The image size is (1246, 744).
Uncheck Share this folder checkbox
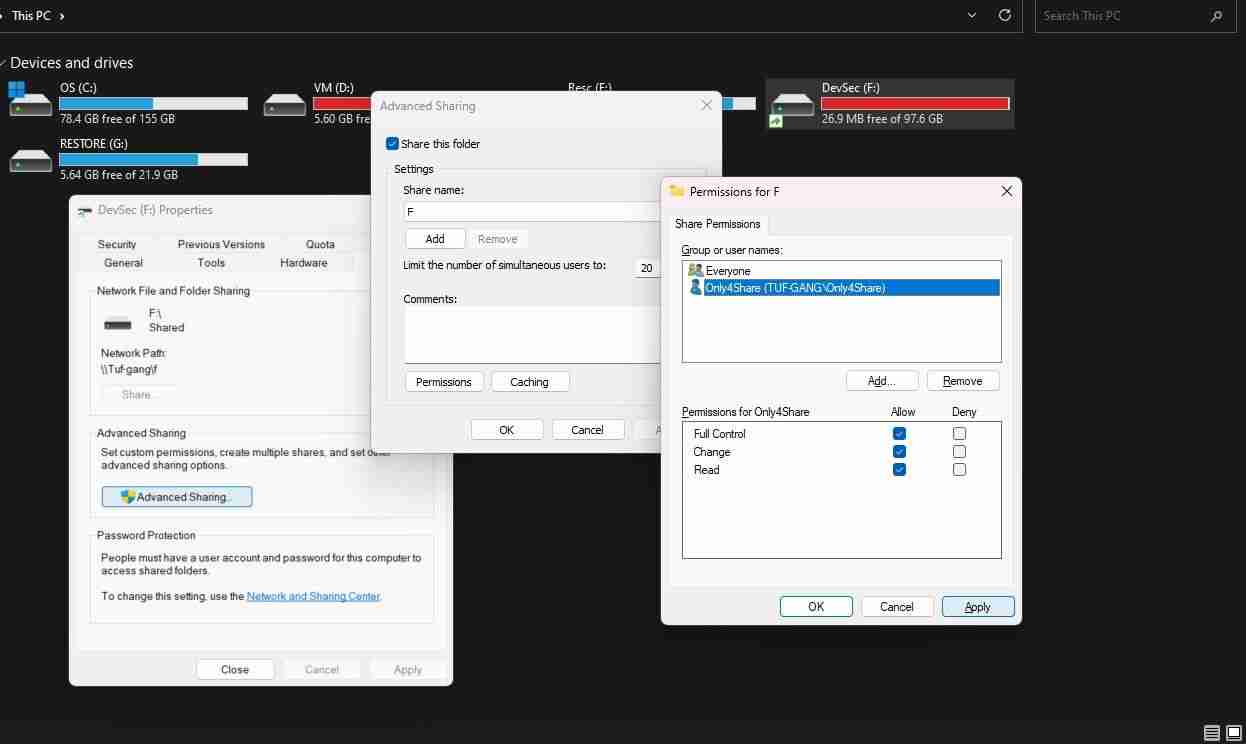click(x=392, y=144)
